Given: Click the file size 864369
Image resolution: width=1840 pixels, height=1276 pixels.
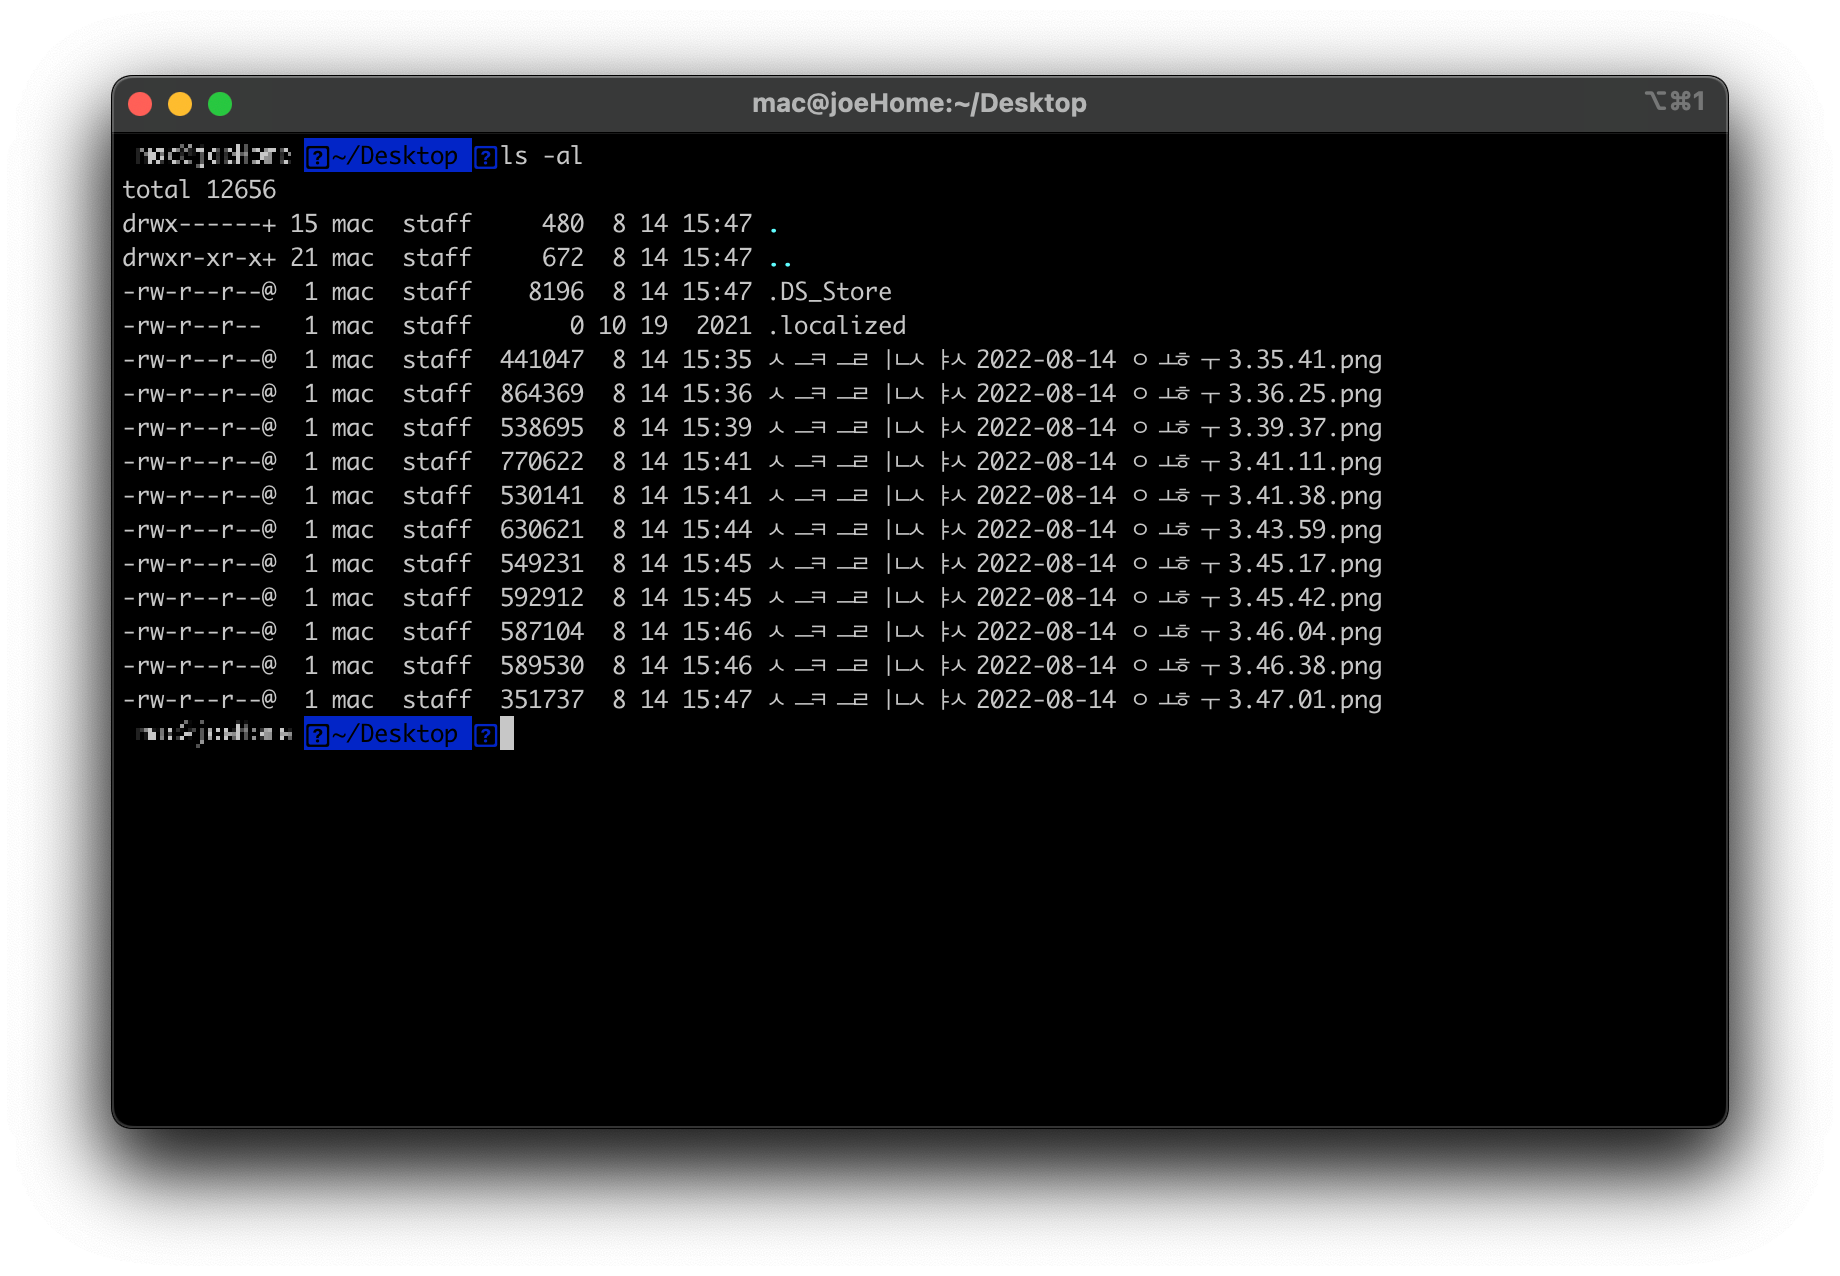Looking at the screenshot, I should click(542, 394).
